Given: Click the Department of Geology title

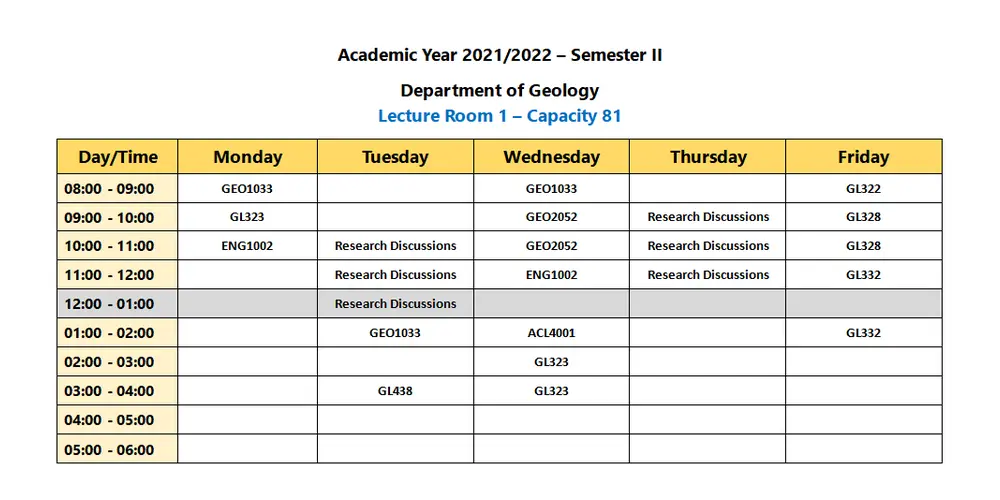Looking at the screenshot, I should [499, 90].
